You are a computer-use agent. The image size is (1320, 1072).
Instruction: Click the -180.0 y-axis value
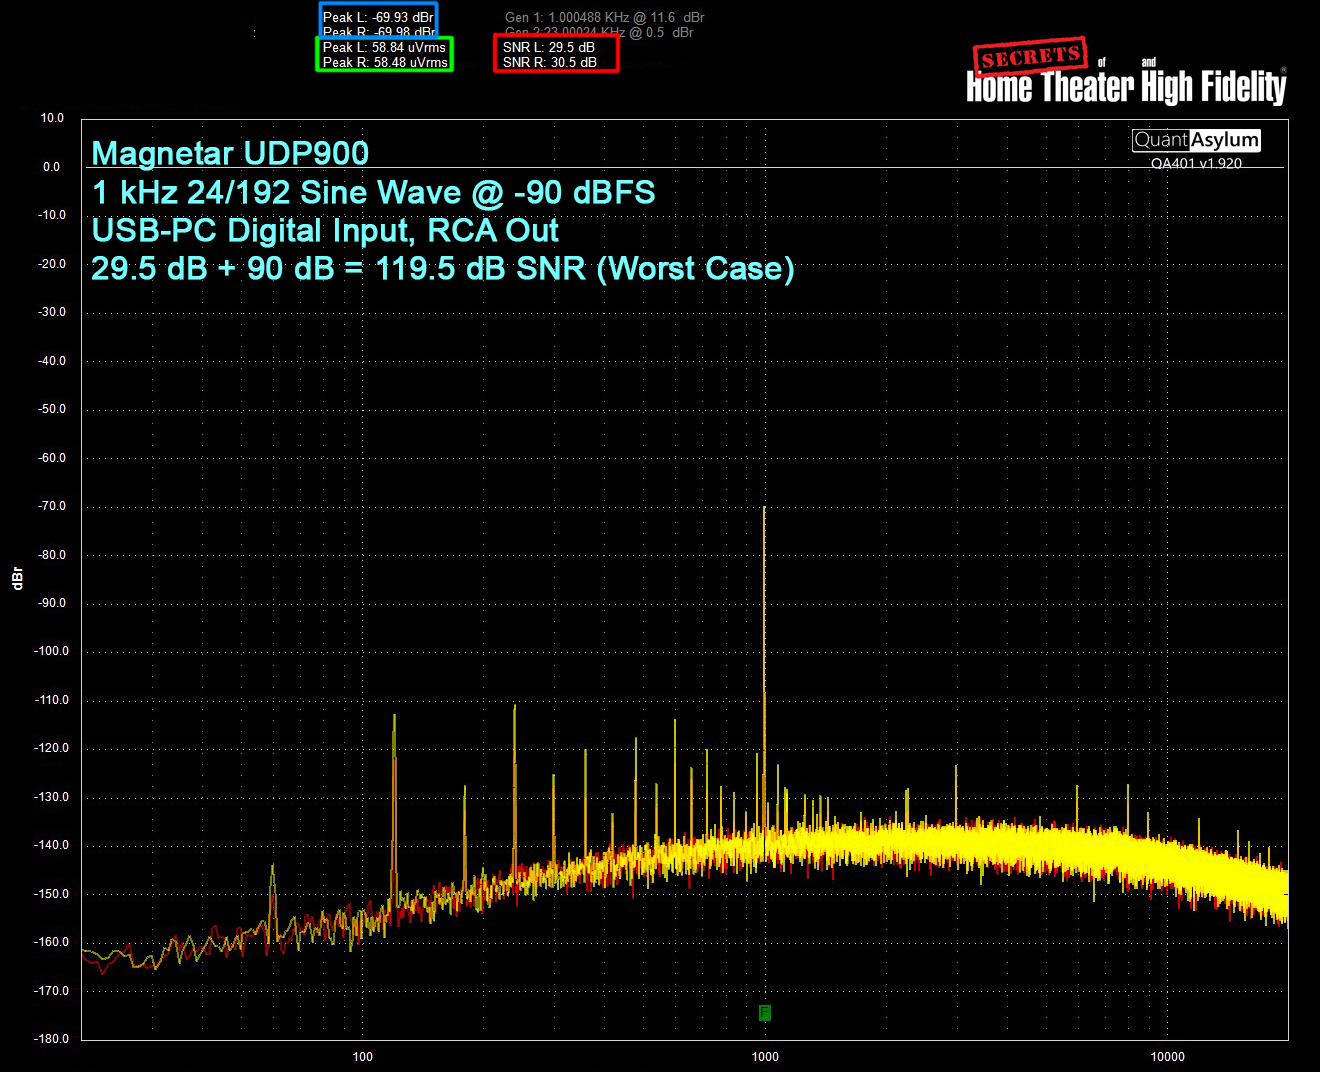pos(50,1039)
